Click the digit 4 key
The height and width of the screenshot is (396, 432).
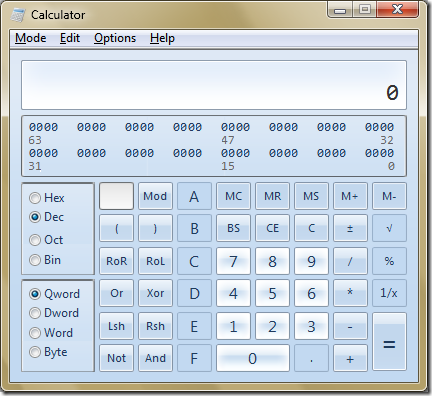pos(233,293)
